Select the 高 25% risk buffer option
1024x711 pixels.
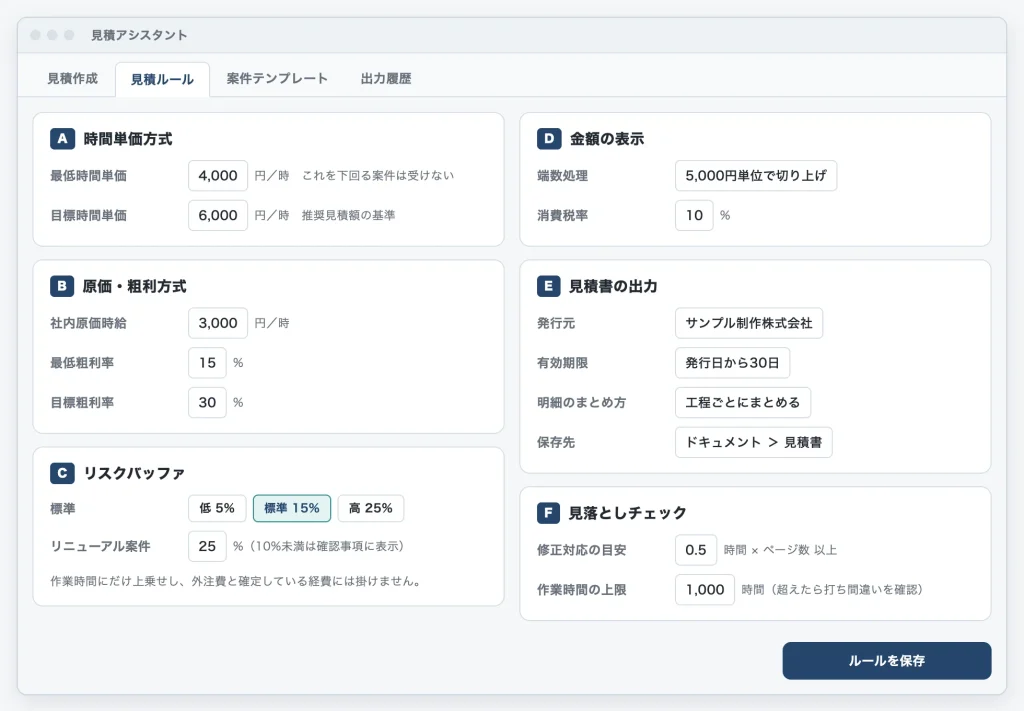[x=371, y=509]
